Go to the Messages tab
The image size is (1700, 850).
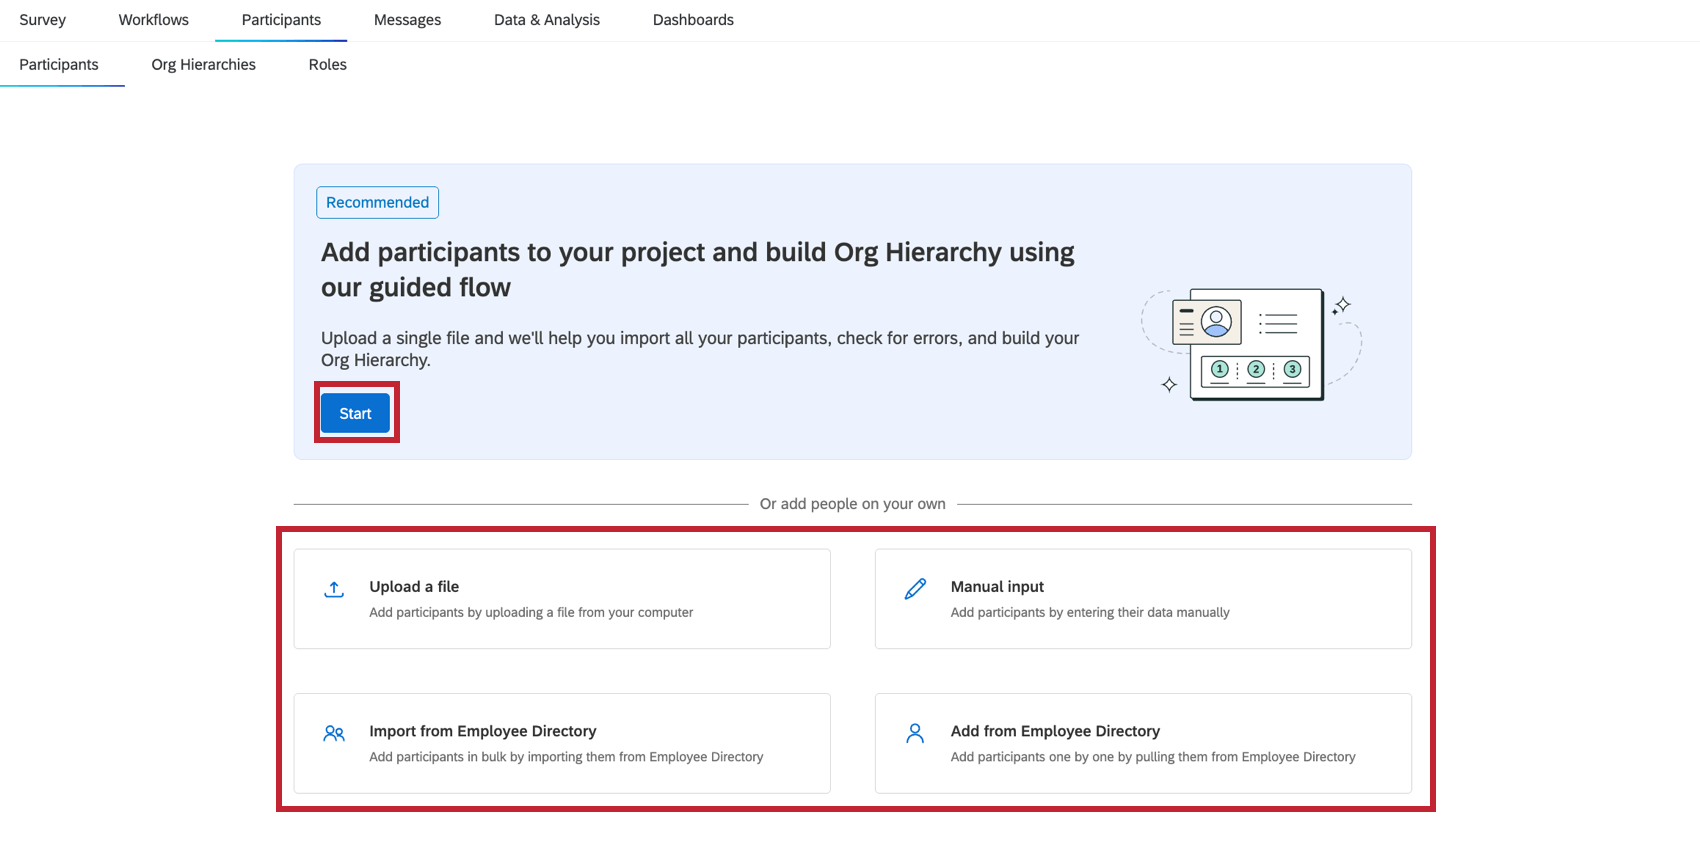[x=407, y=20]
